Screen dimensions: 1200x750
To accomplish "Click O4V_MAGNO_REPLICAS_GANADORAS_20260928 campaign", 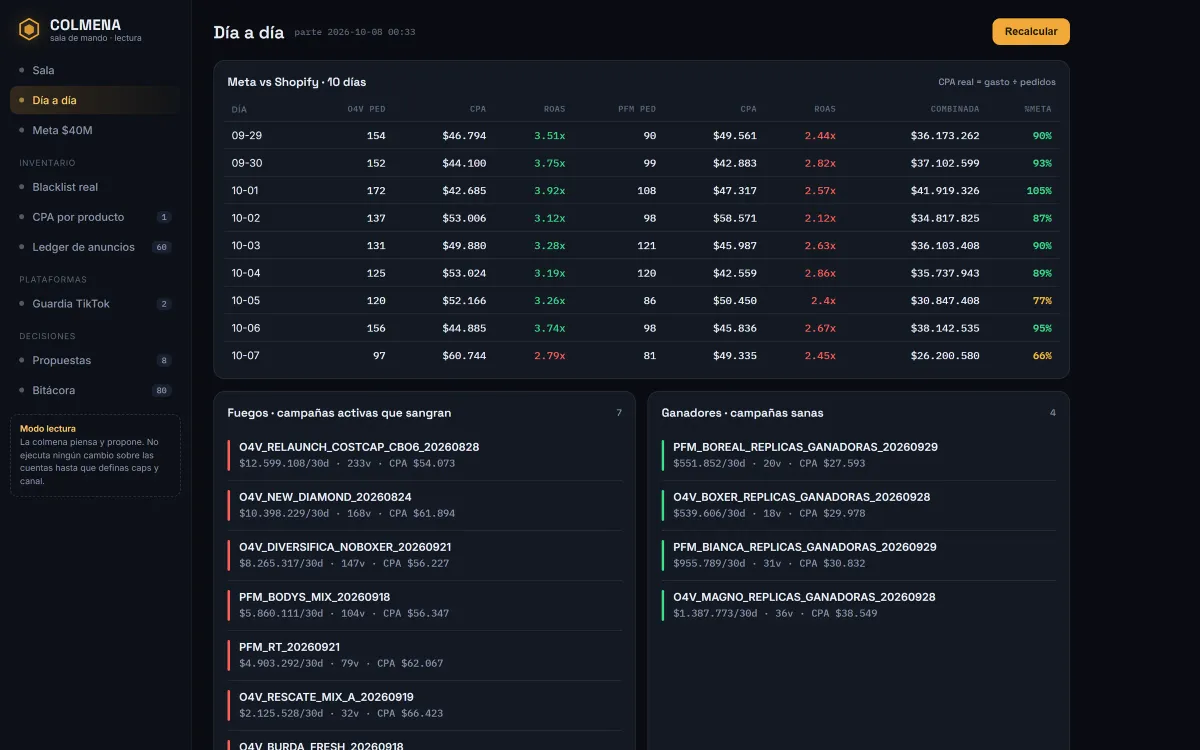I will click(x=859, y=605).
